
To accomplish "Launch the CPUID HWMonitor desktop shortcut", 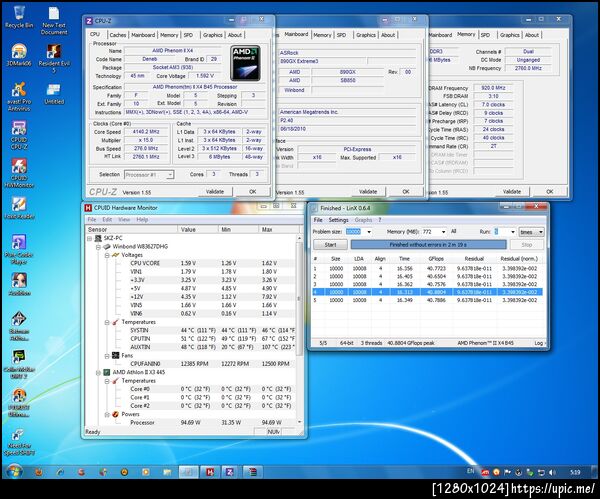I will [x=19, y=173].
